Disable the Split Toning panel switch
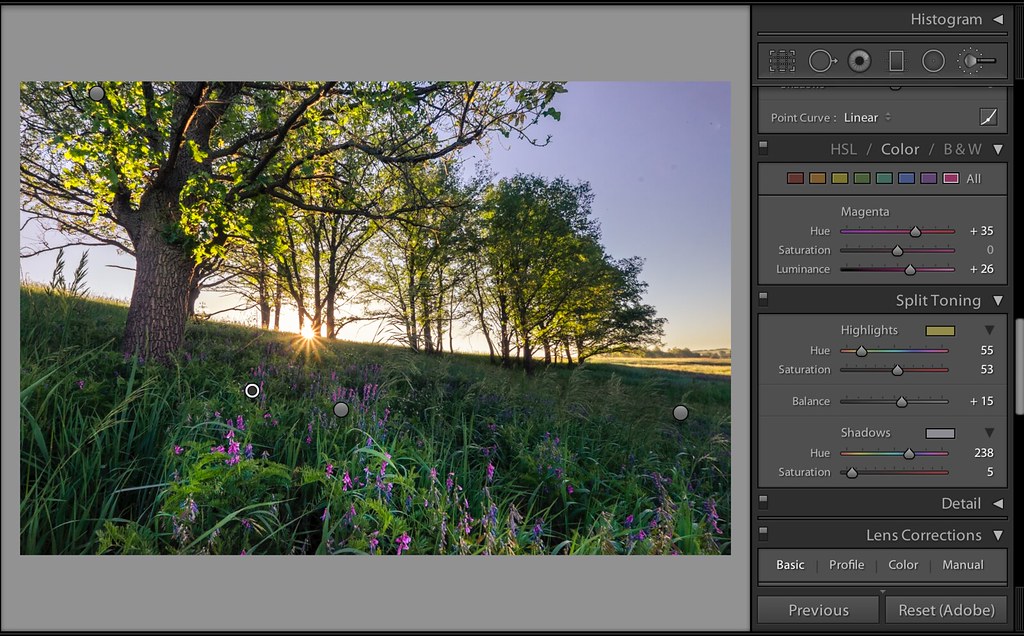 coord(764,299)
